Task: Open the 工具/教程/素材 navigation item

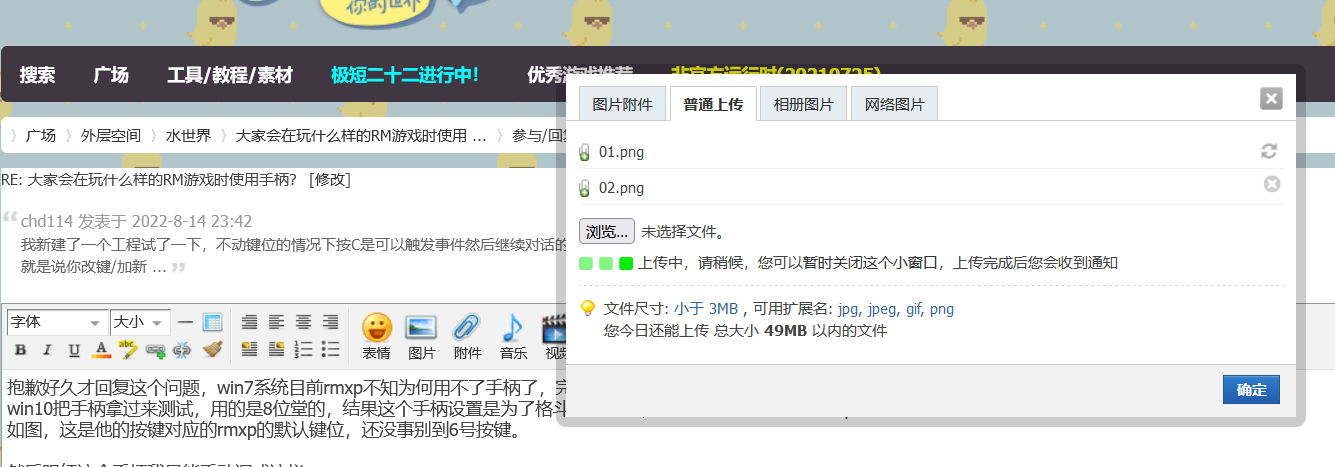Action: point(230,75)
